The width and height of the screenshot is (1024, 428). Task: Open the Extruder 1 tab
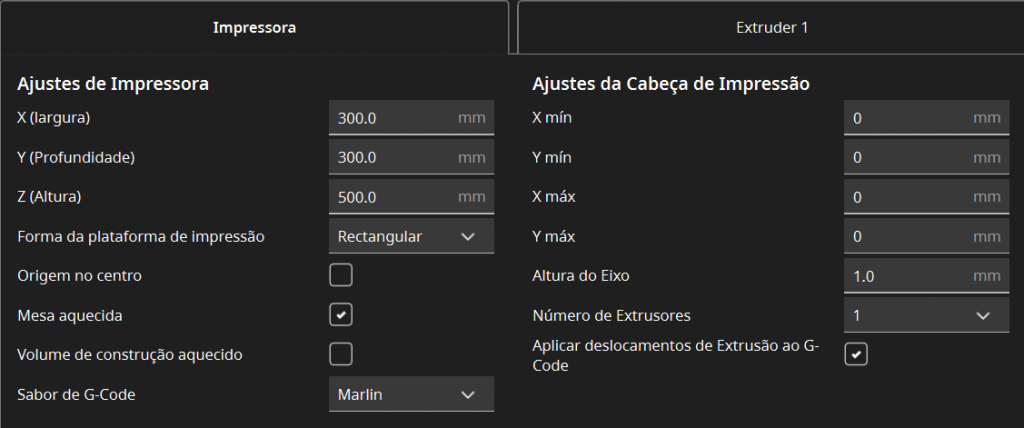pyautogui.click(x=765, y=28)
